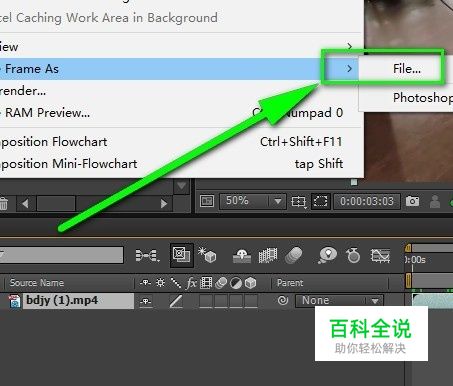The image size is (453, 386).
Task: Toggle frame blending box for bdjy (1).mp4
Action: tap(206, 301)
